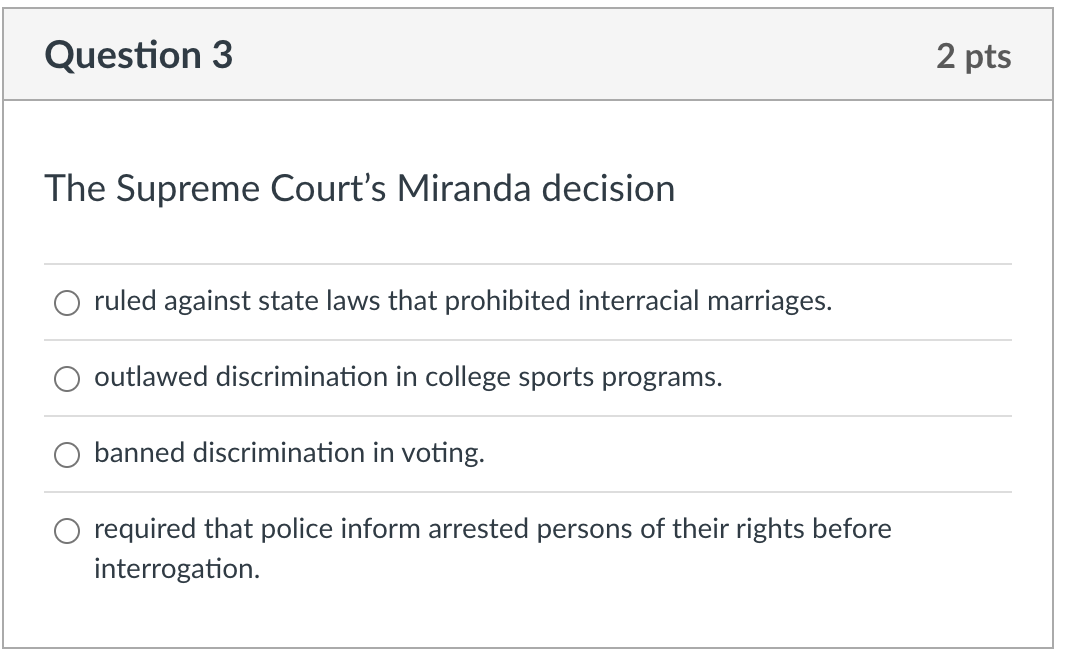1066x662 pixels.
Task: Click the text 'ruled against state laws' answer
Action: point(463,301)
